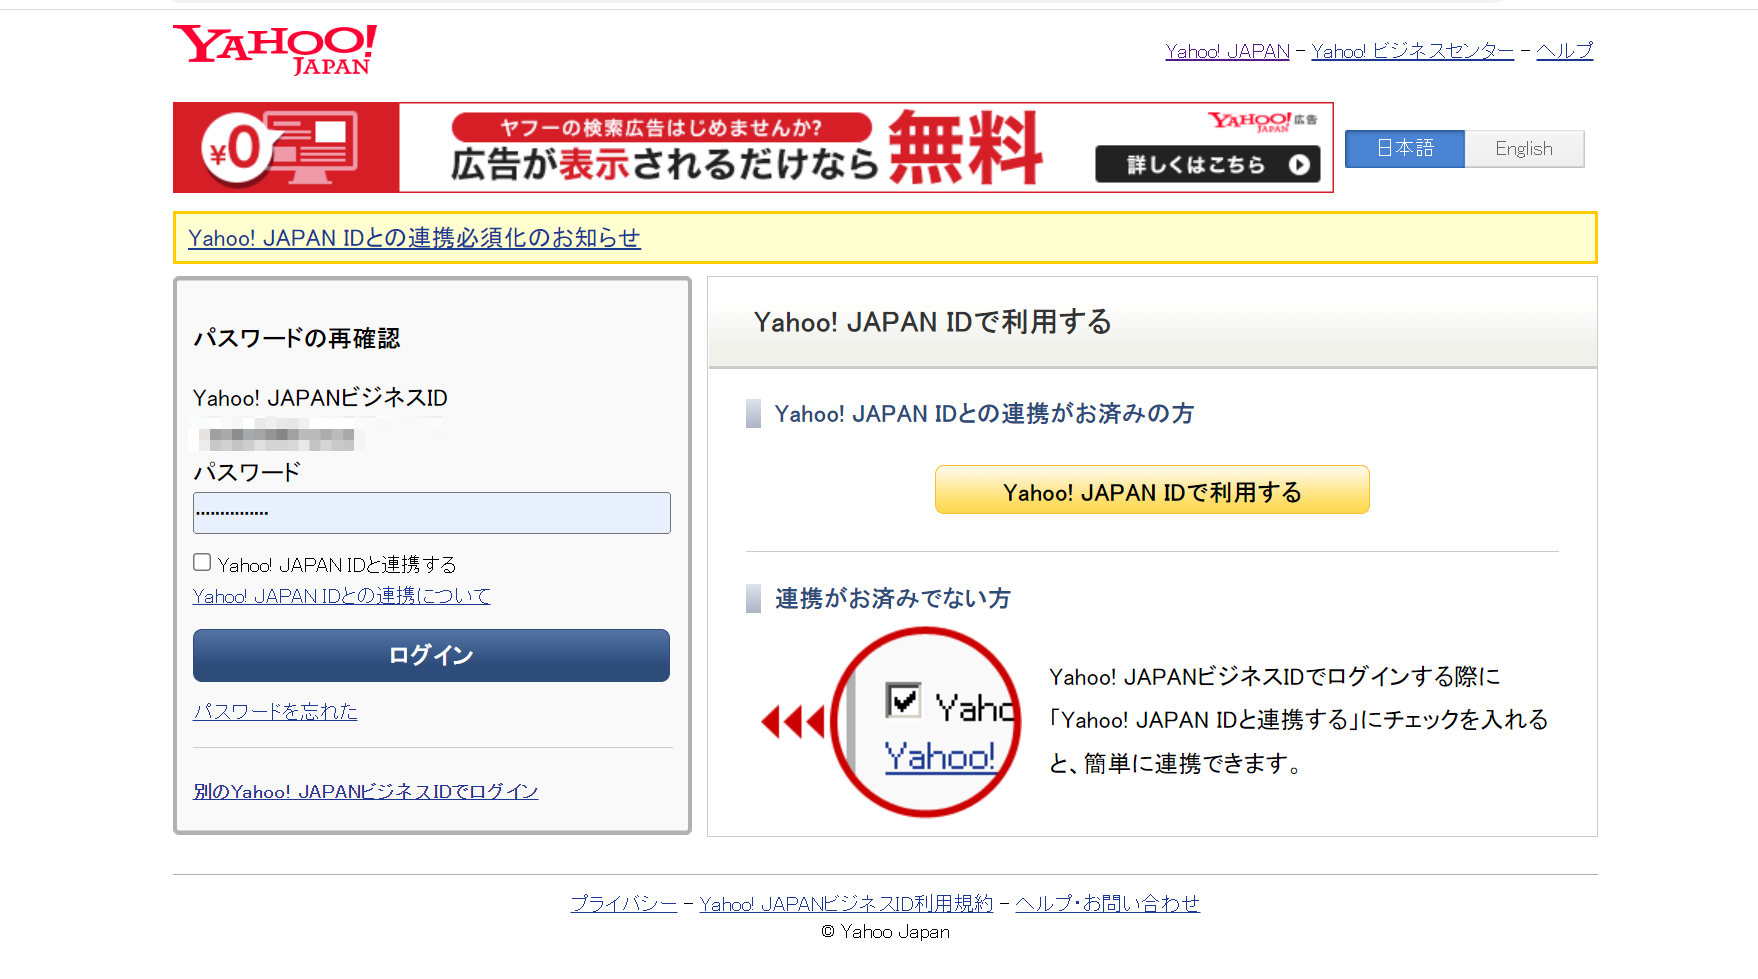Open the Yahoo! JAPAN IDとの連携必須化のお知らせ notice
The image size is (1758, 979).
tap(414, 238)
